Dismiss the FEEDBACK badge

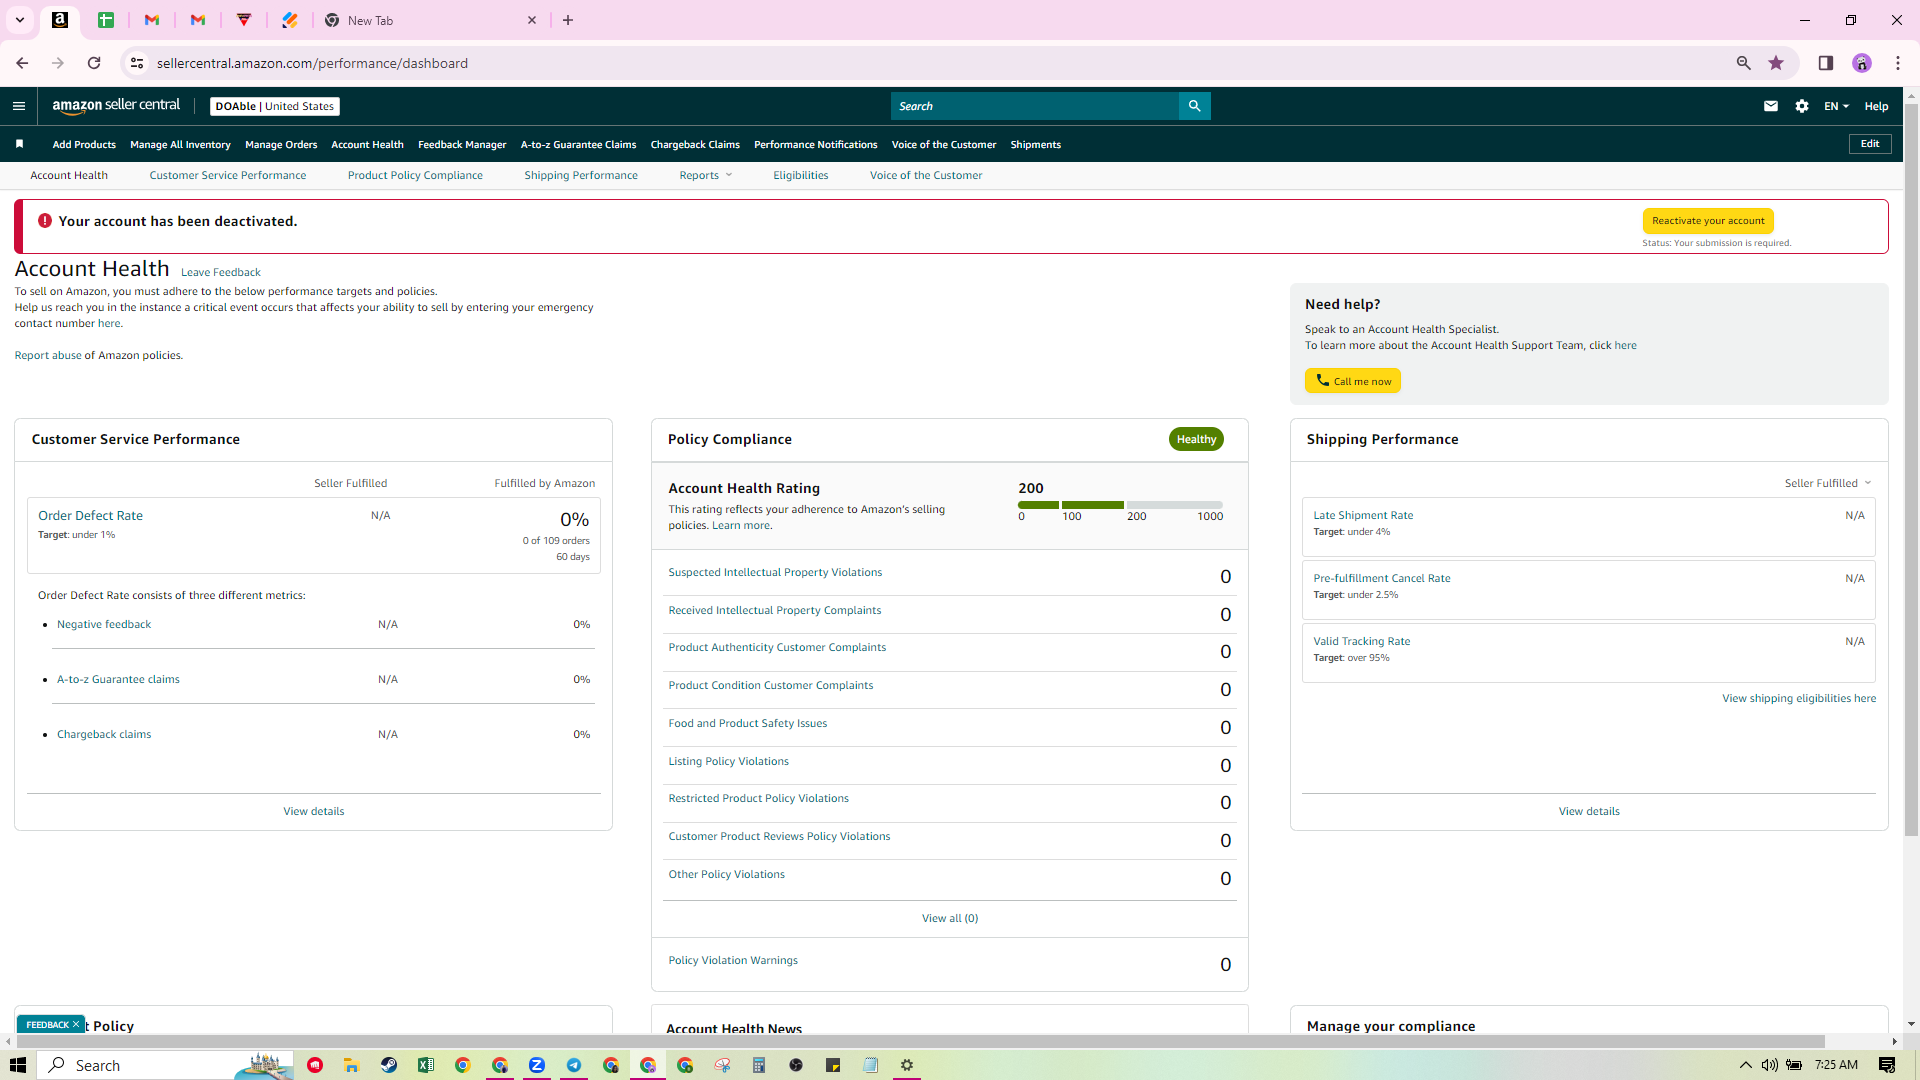click(76, 1024)
